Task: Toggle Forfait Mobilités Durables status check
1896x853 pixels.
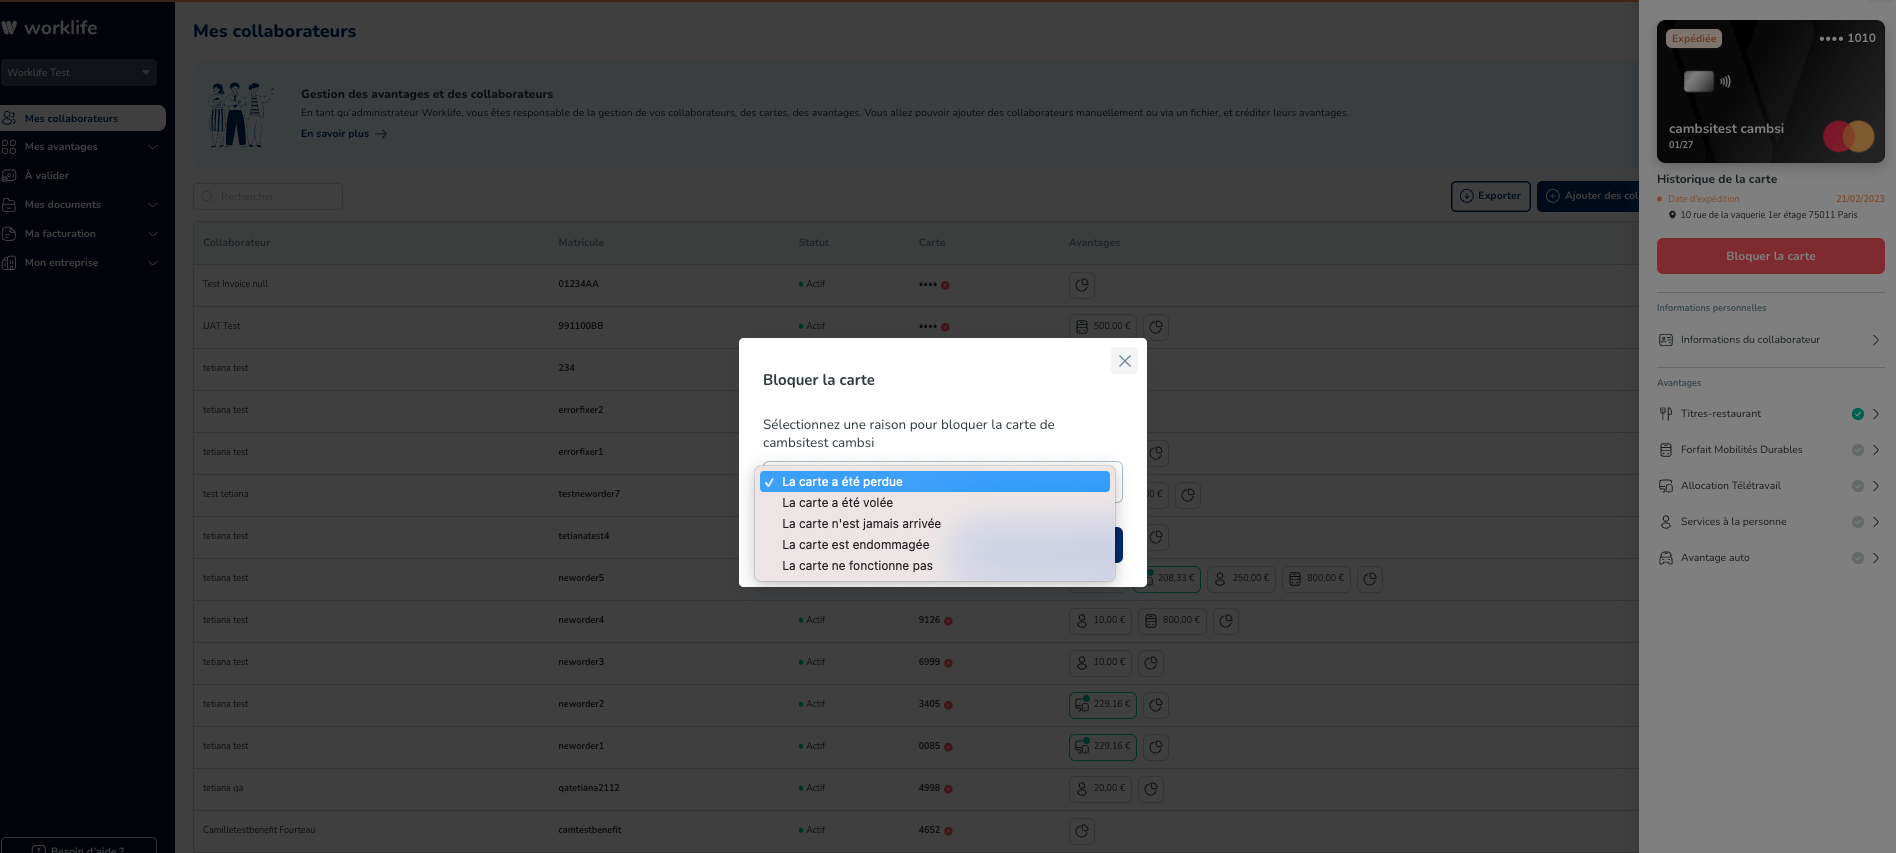Action: 1857,450
